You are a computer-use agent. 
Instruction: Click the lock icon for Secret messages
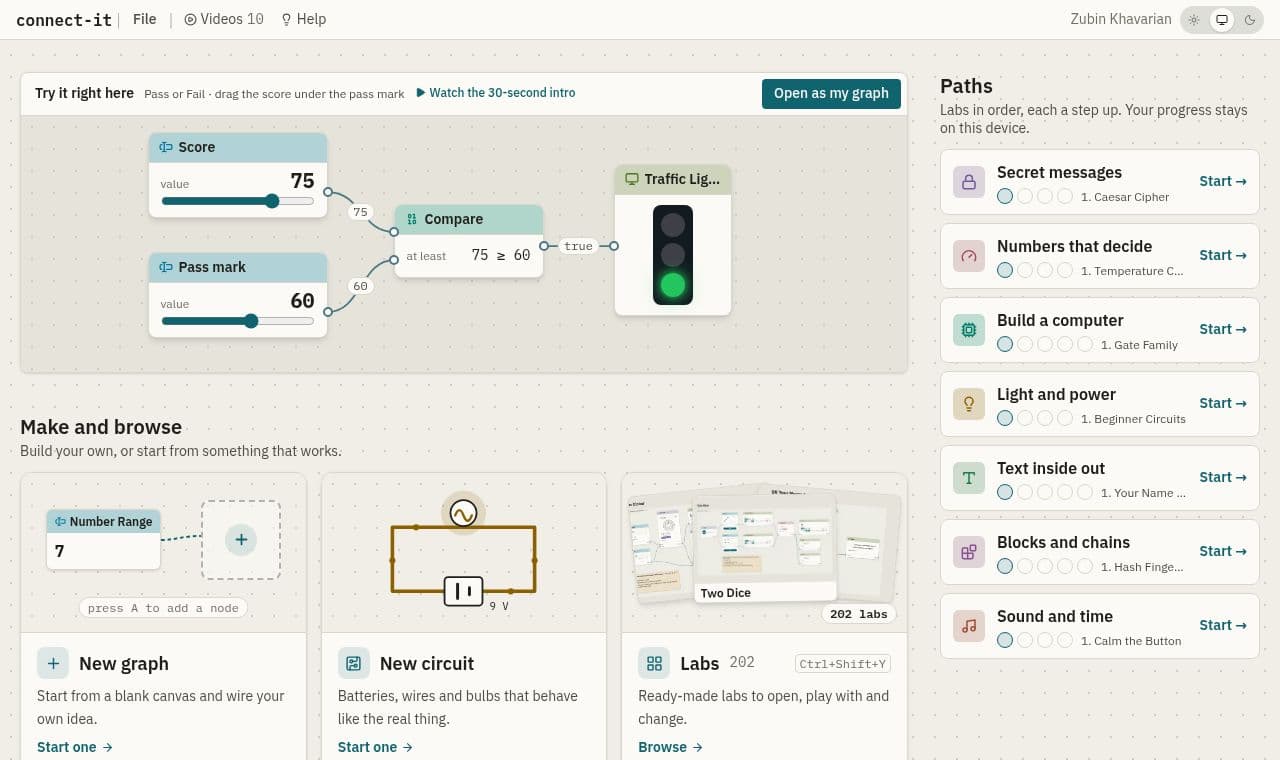point(969,182)
